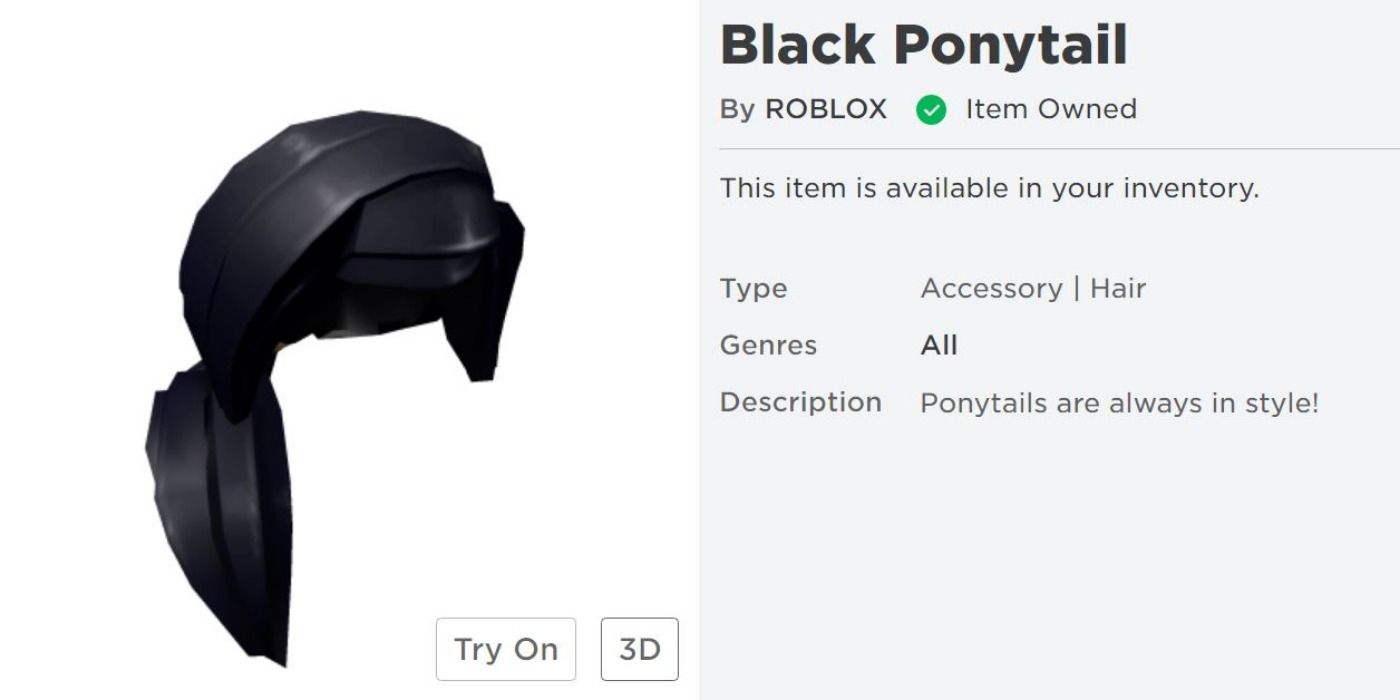This screenshot has height=700, width=1400.
Task: Click the word Accessory in Type row
Action: coord(991,289)
